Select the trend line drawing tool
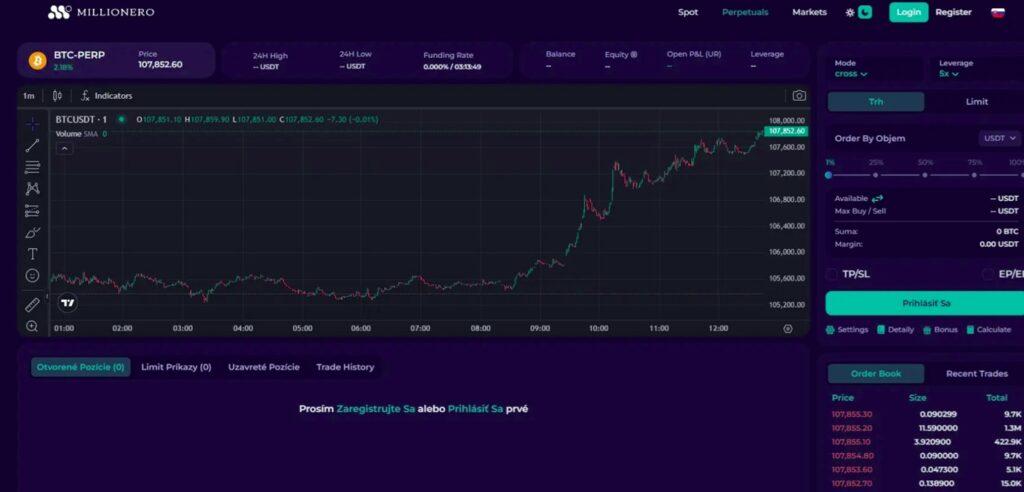Image resolution: width=1024 pixels, height=492 pixels. coord(32,146)
